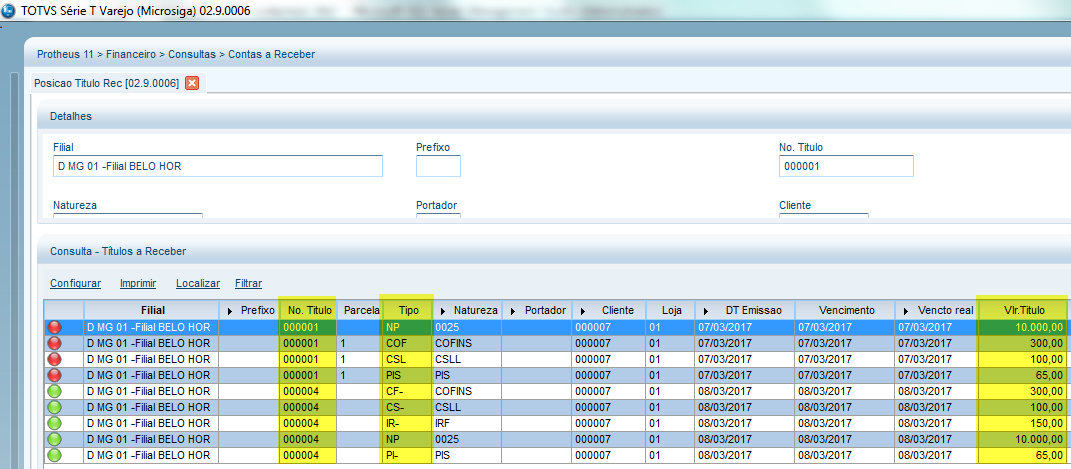1071x469 pixels.
Task: Sort by DT Emissao column arrow
Action: tap(706, 311)
